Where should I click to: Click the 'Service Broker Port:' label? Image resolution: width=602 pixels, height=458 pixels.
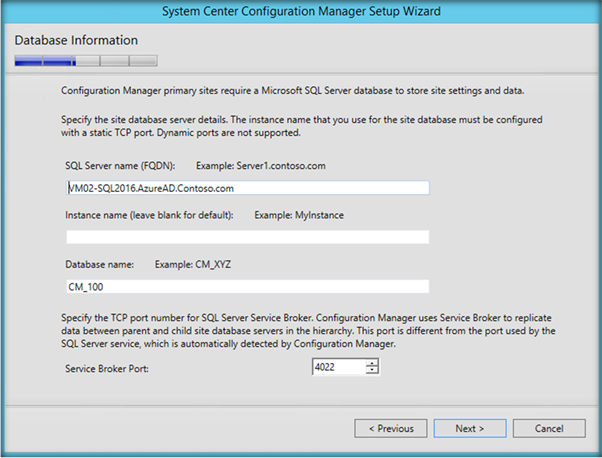(x=107, y=369)
